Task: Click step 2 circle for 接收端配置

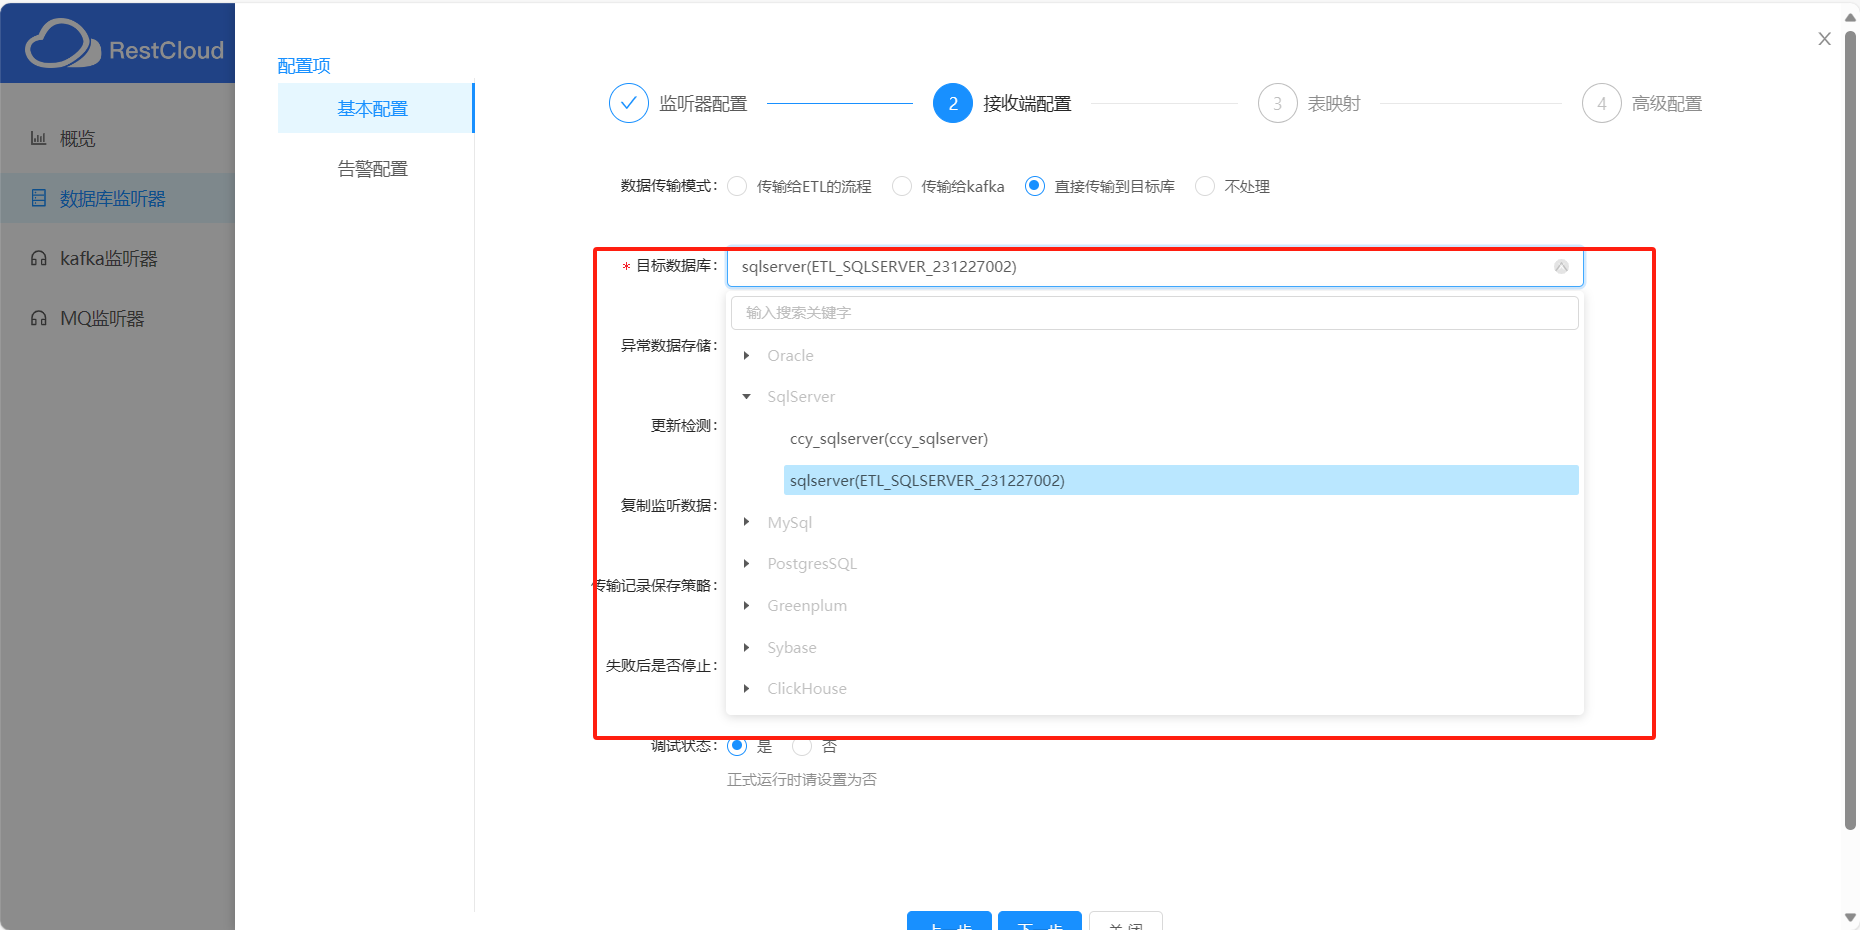Action: [953, 103]
